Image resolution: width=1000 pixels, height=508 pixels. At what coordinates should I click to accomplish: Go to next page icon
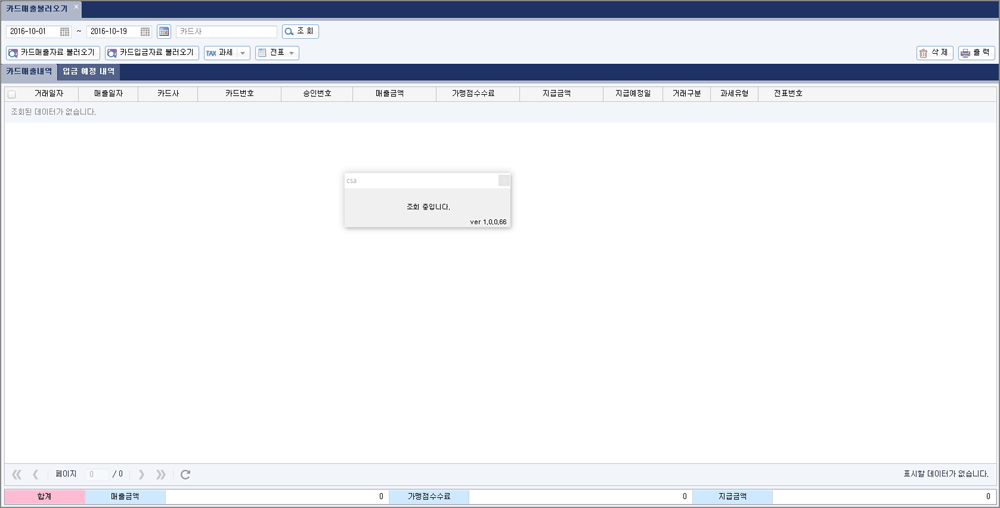(142, 474)
